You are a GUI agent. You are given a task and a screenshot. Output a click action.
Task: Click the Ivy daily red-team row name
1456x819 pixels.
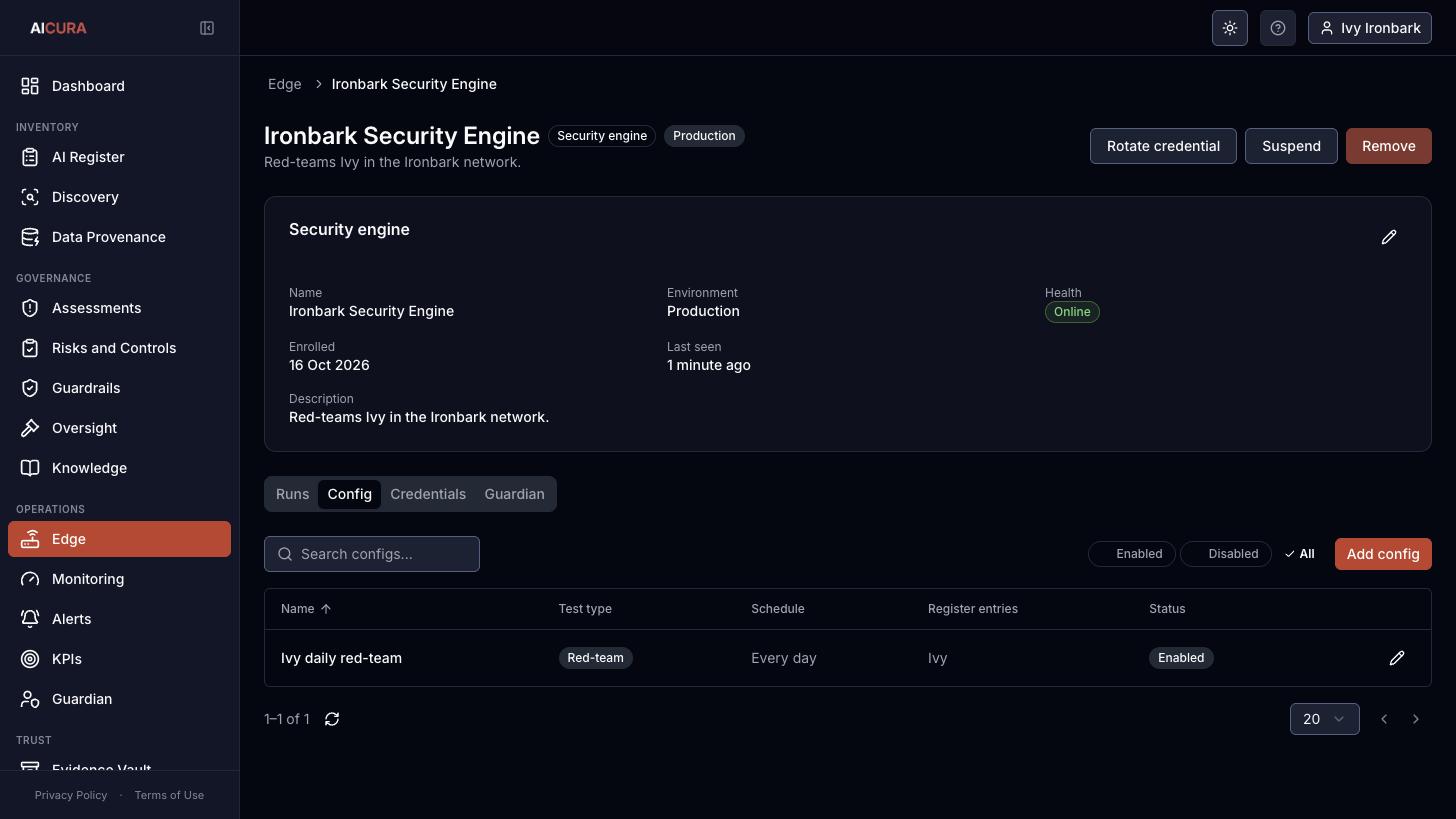pos(341,658)
